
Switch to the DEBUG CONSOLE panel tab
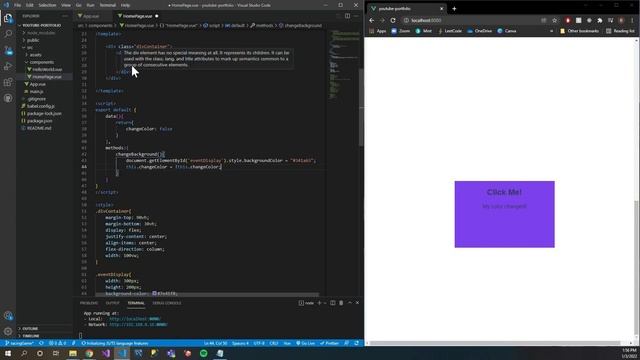pos(167,303)
